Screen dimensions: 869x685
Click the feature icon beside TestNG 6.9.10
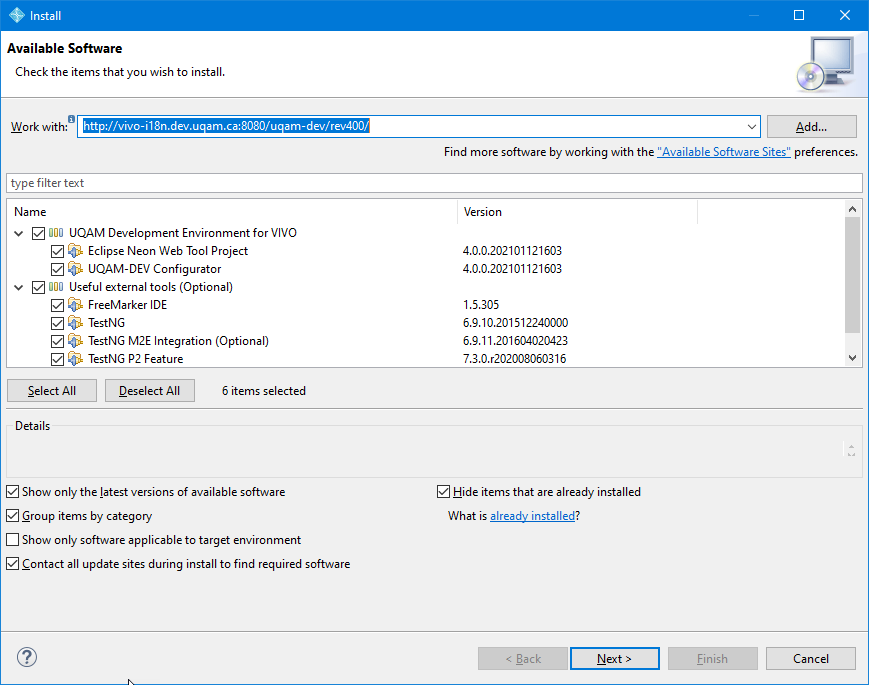click(75, 323)
